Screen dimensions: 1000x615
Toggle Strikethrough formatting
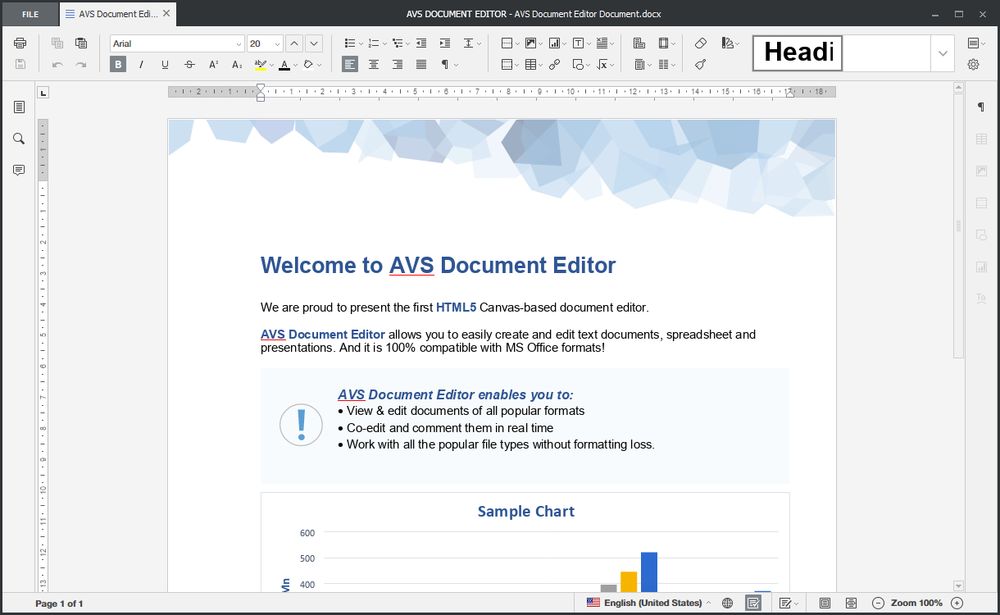coord(189,64)
